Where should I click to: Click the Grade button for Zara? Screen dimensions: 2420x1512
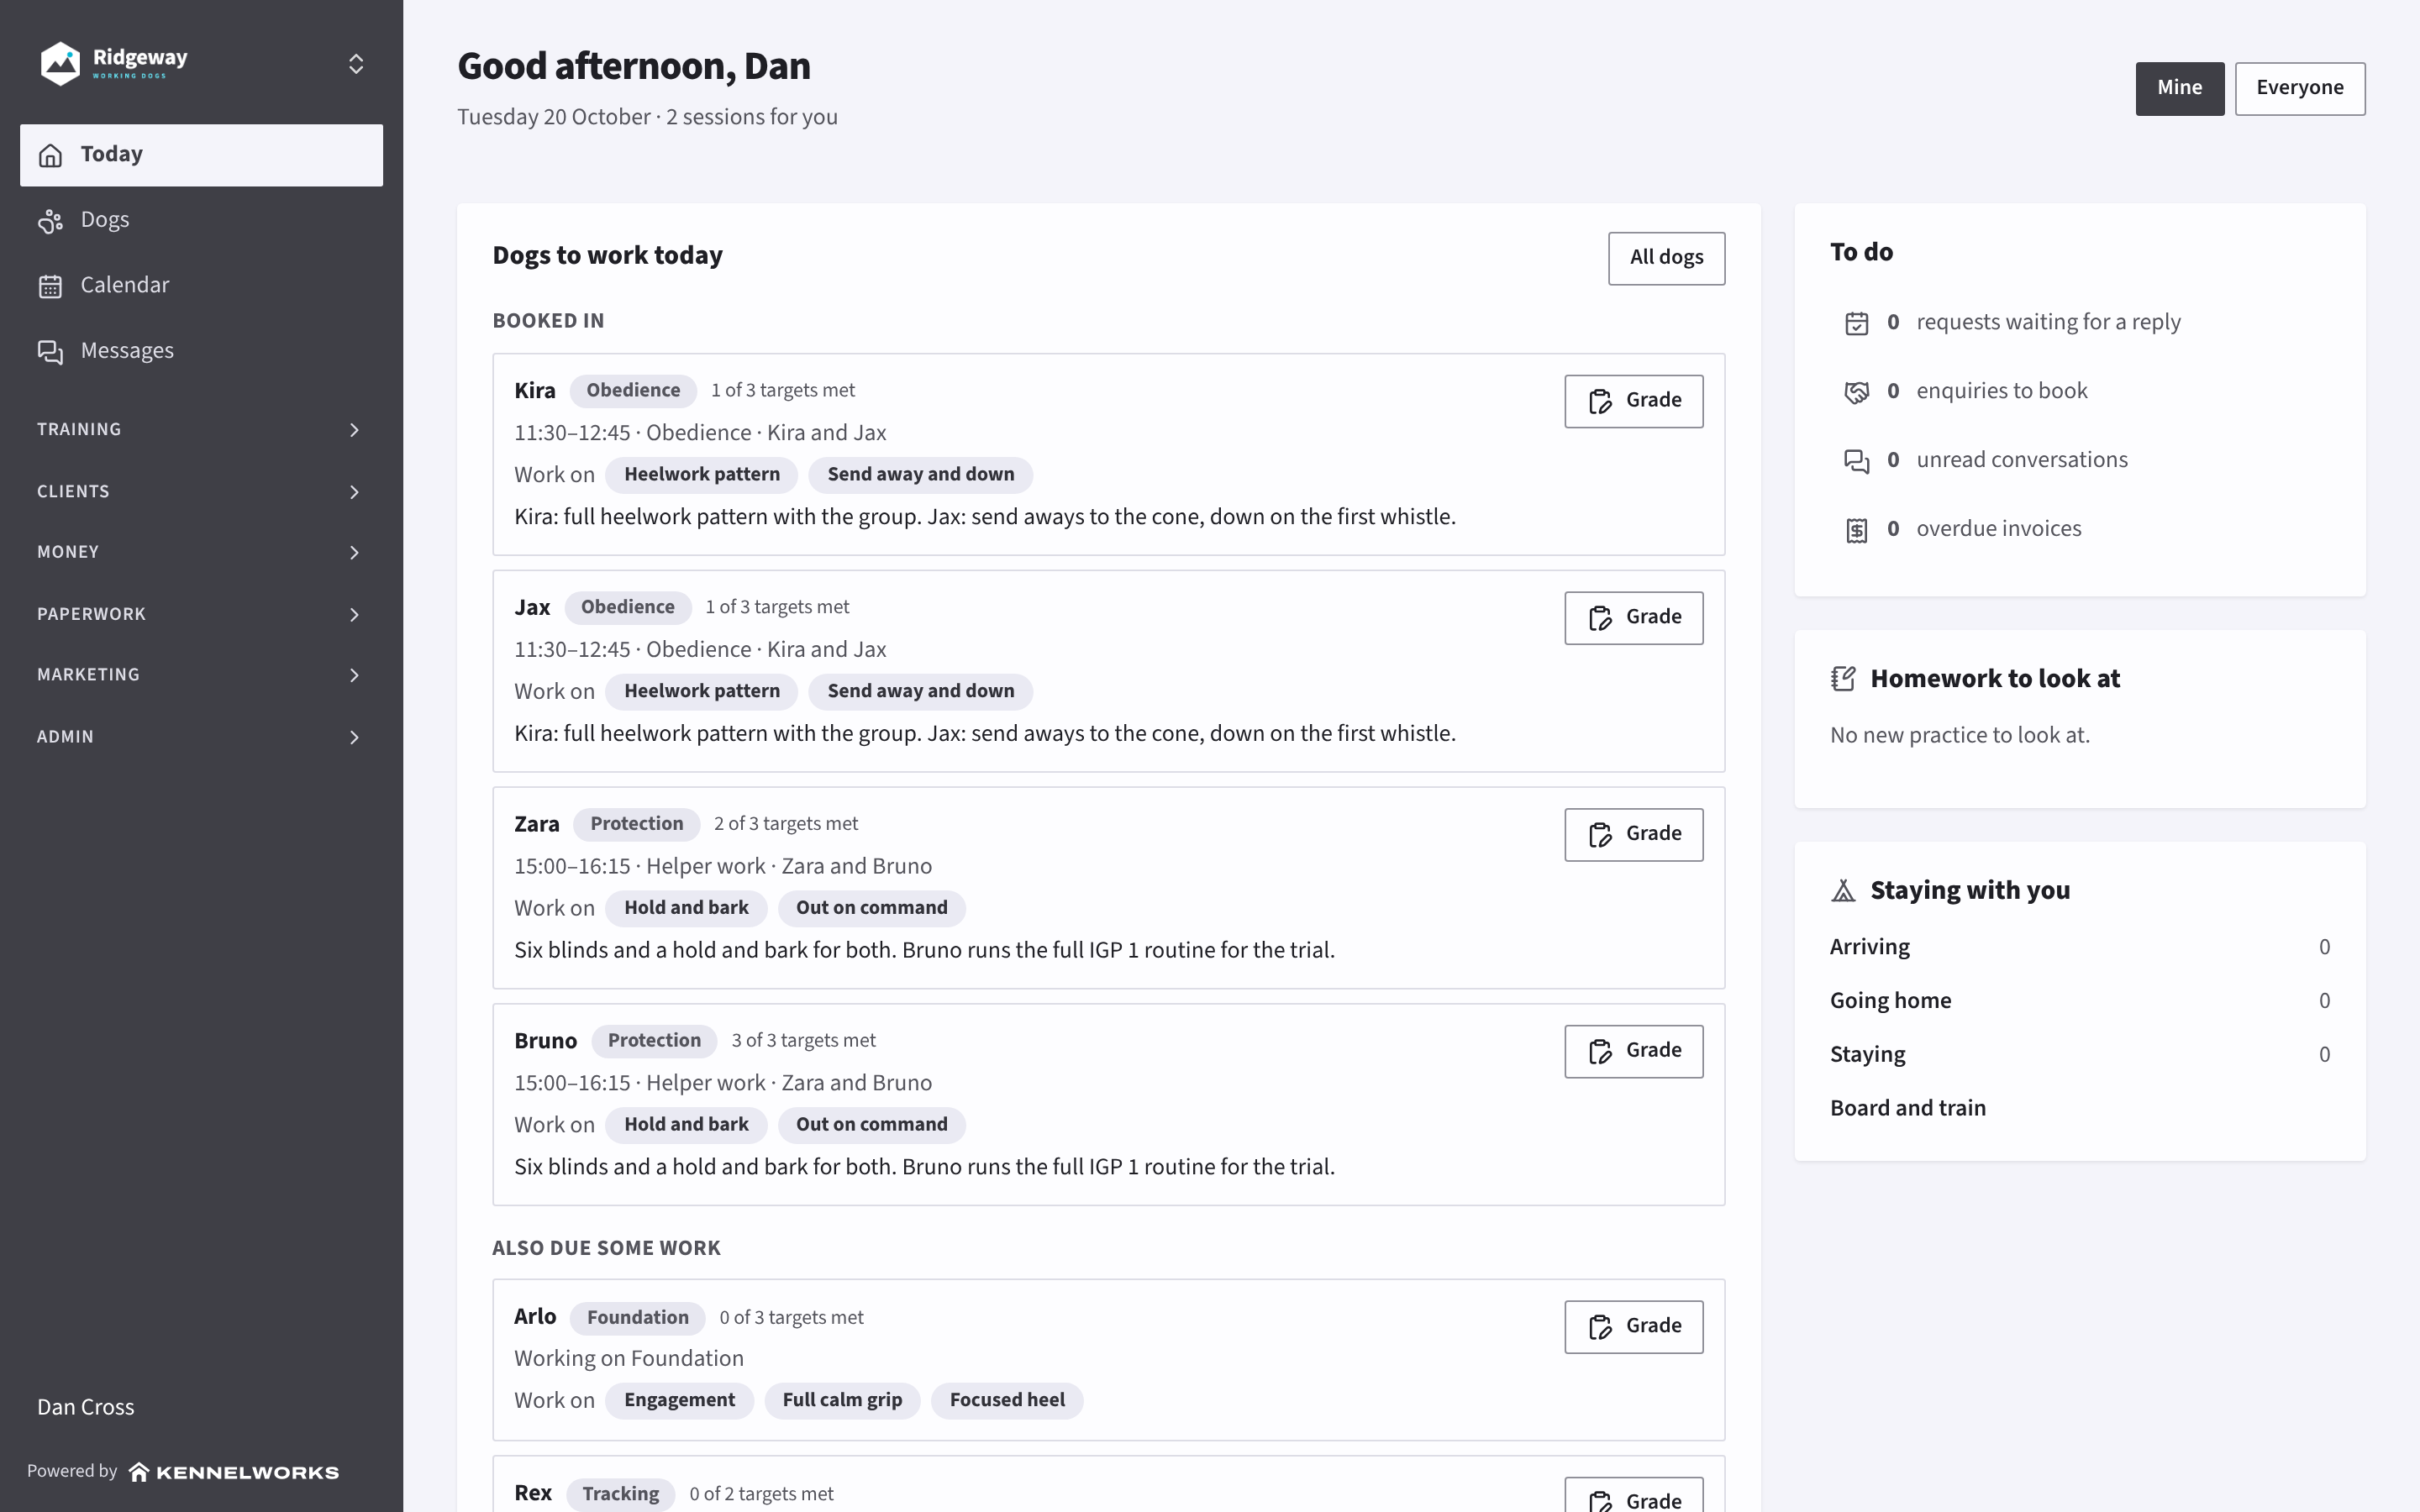click(x=1633, y=834)
